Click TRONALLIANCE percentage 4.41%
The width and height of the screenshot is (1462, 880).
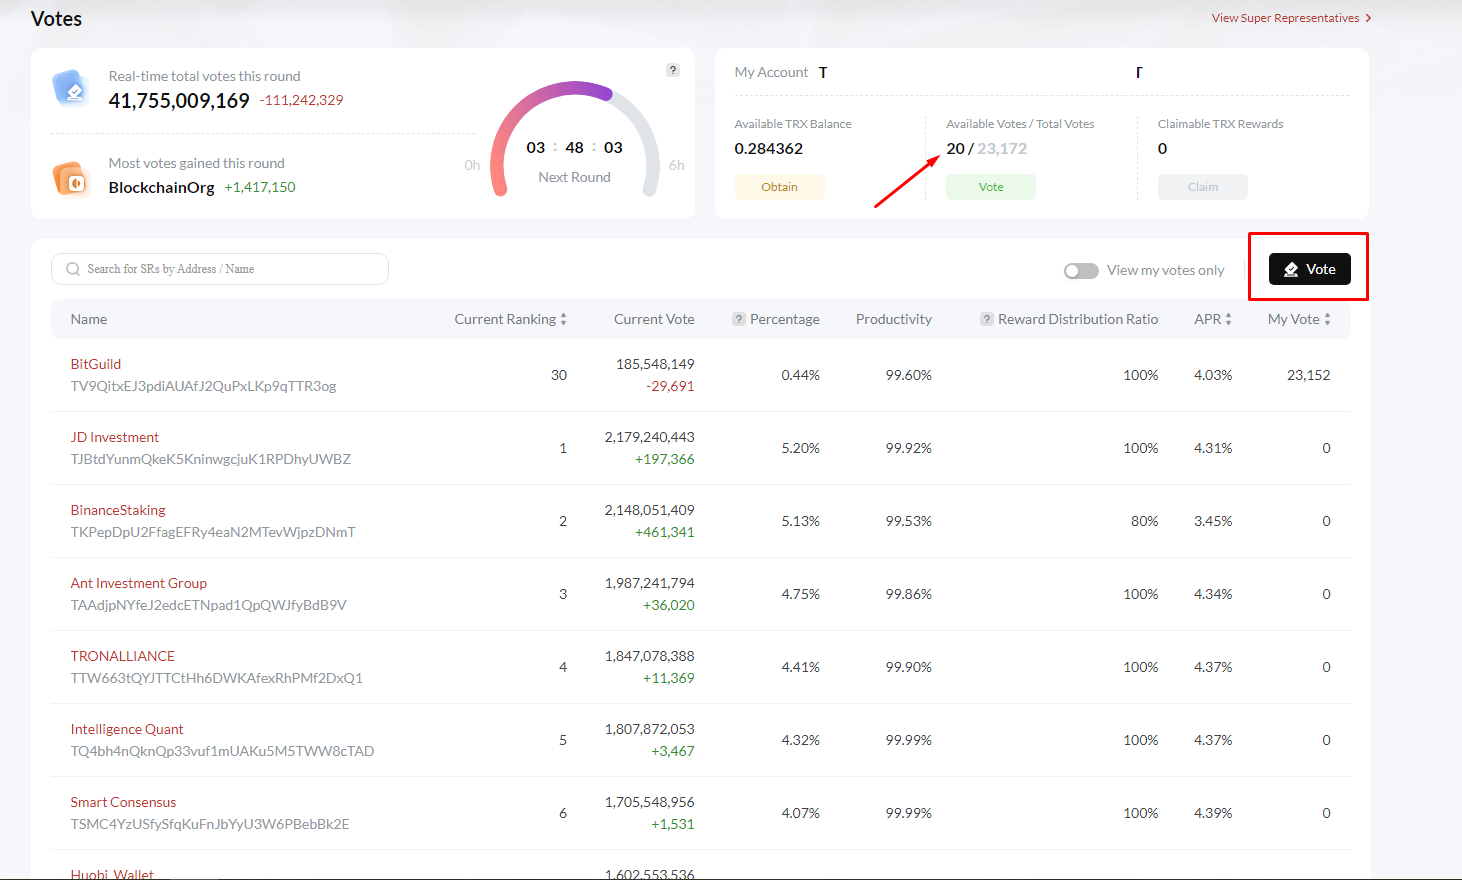click(x=801, y=667)
